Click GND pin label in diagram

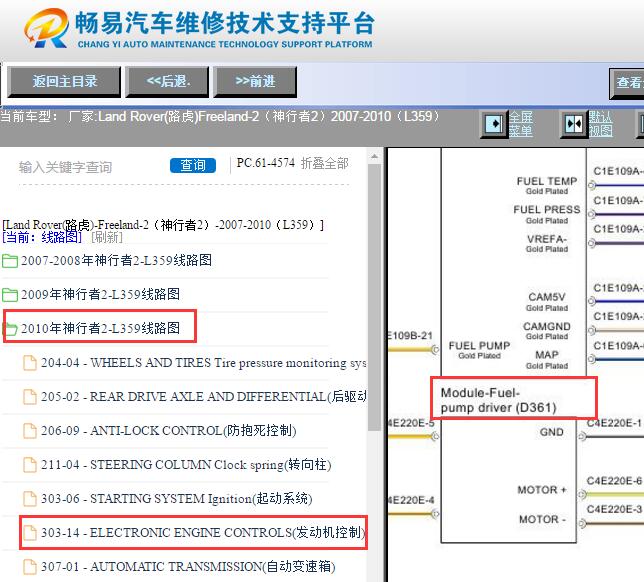coord(552,432)
